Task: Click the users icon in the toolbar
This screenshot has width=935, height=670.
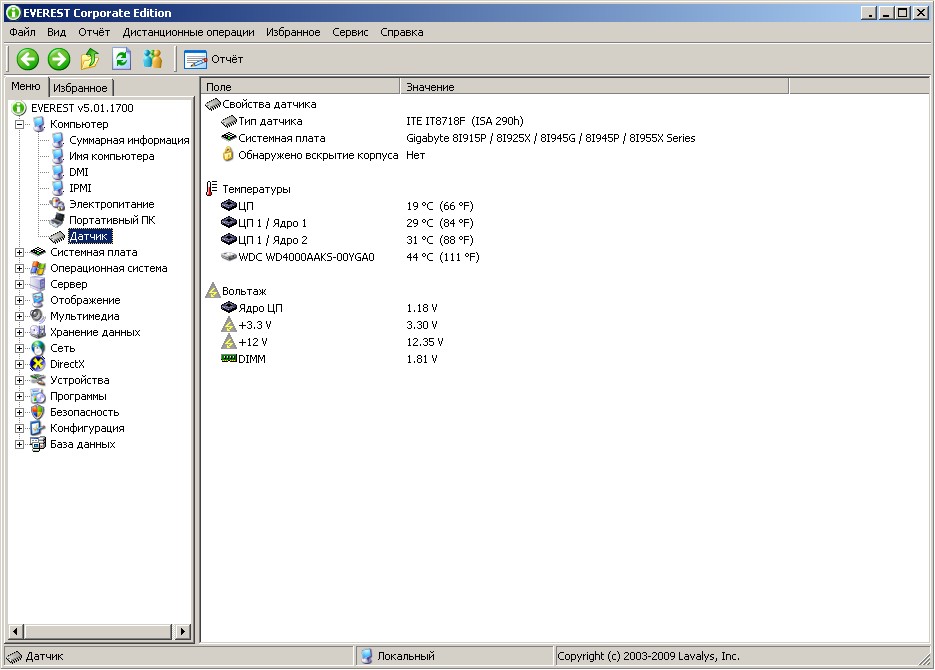Action: [x=152, y=59]
